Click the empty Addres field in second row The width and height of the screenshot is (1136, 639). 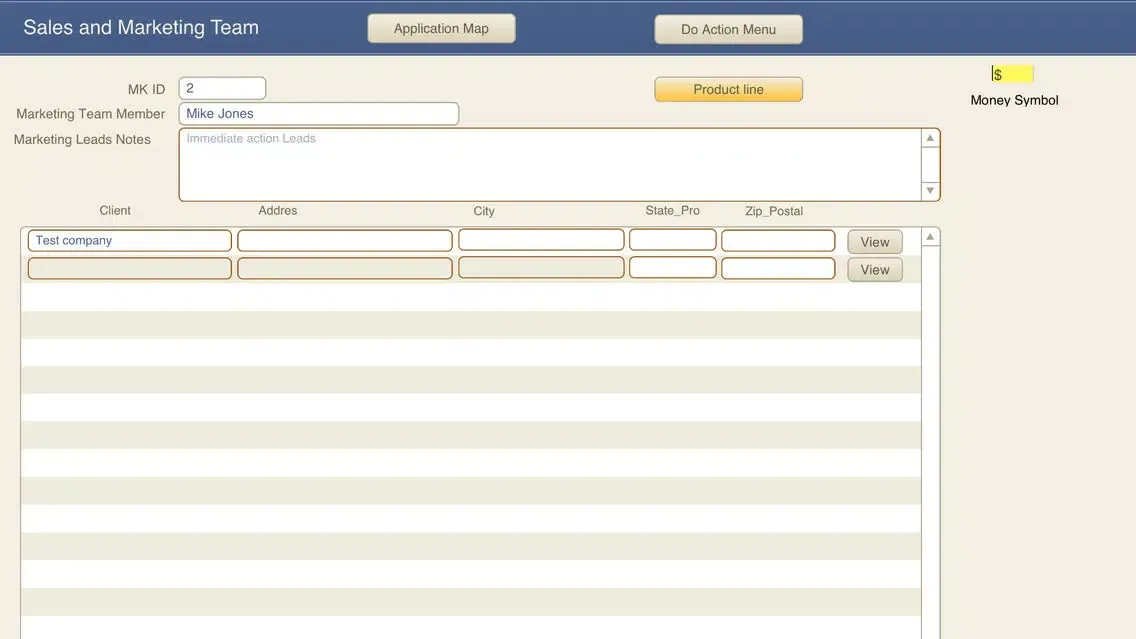tap(345, 268)
